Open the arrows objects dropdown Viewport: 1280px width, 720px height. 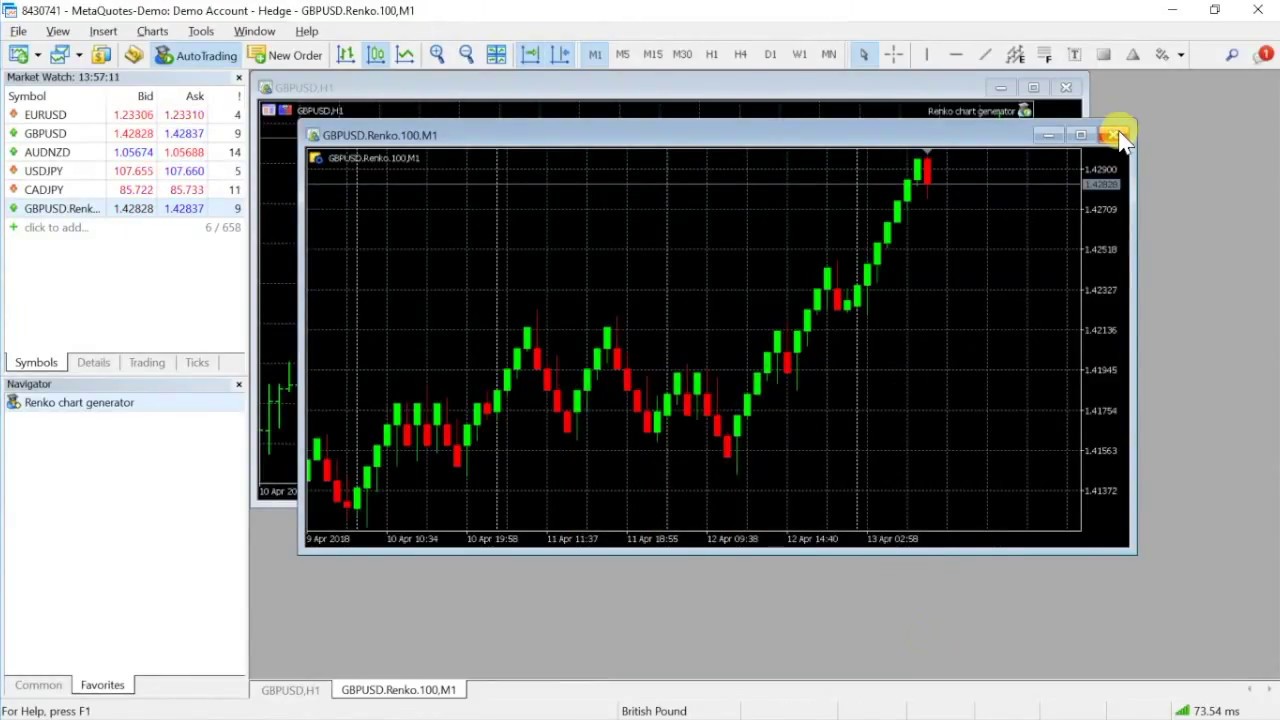[1181, 55]
